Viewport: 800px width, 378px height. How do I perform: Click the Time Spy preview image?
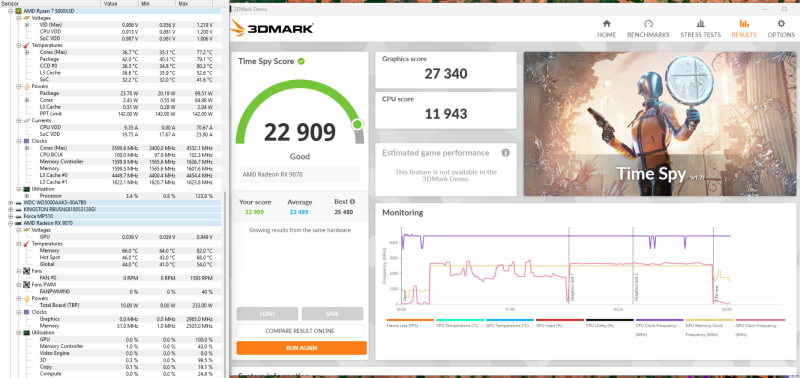[659, 124]
